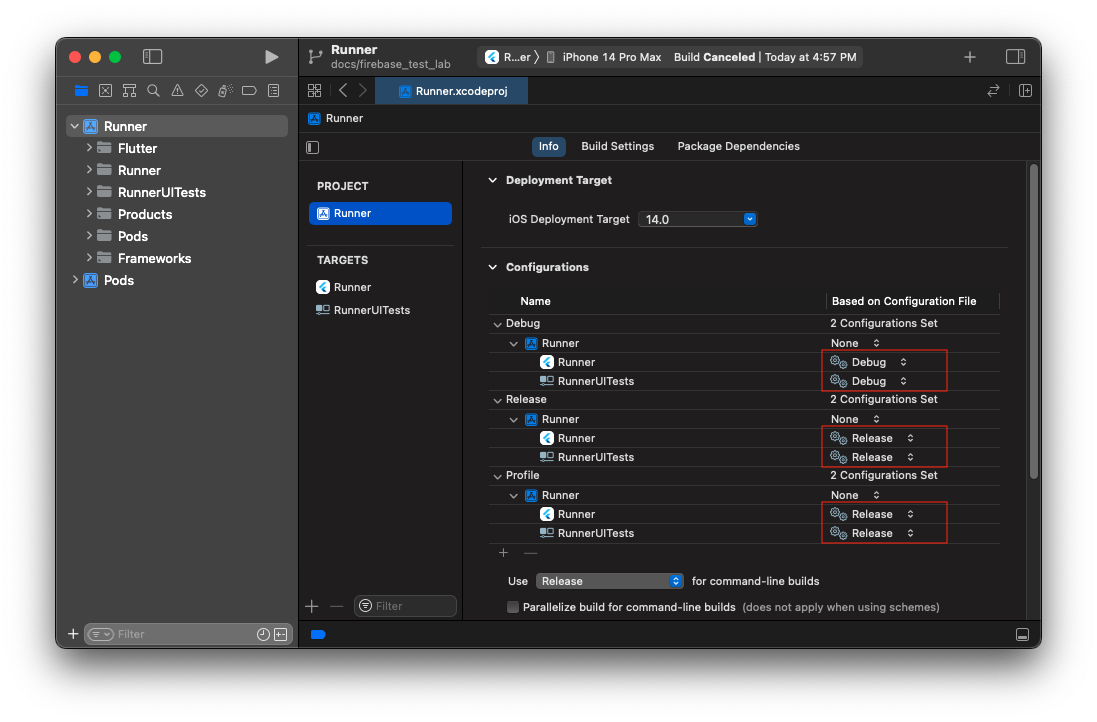The image size is (1097, 722).
Task: Run the project with the play button
Action: tap(271, 57)
